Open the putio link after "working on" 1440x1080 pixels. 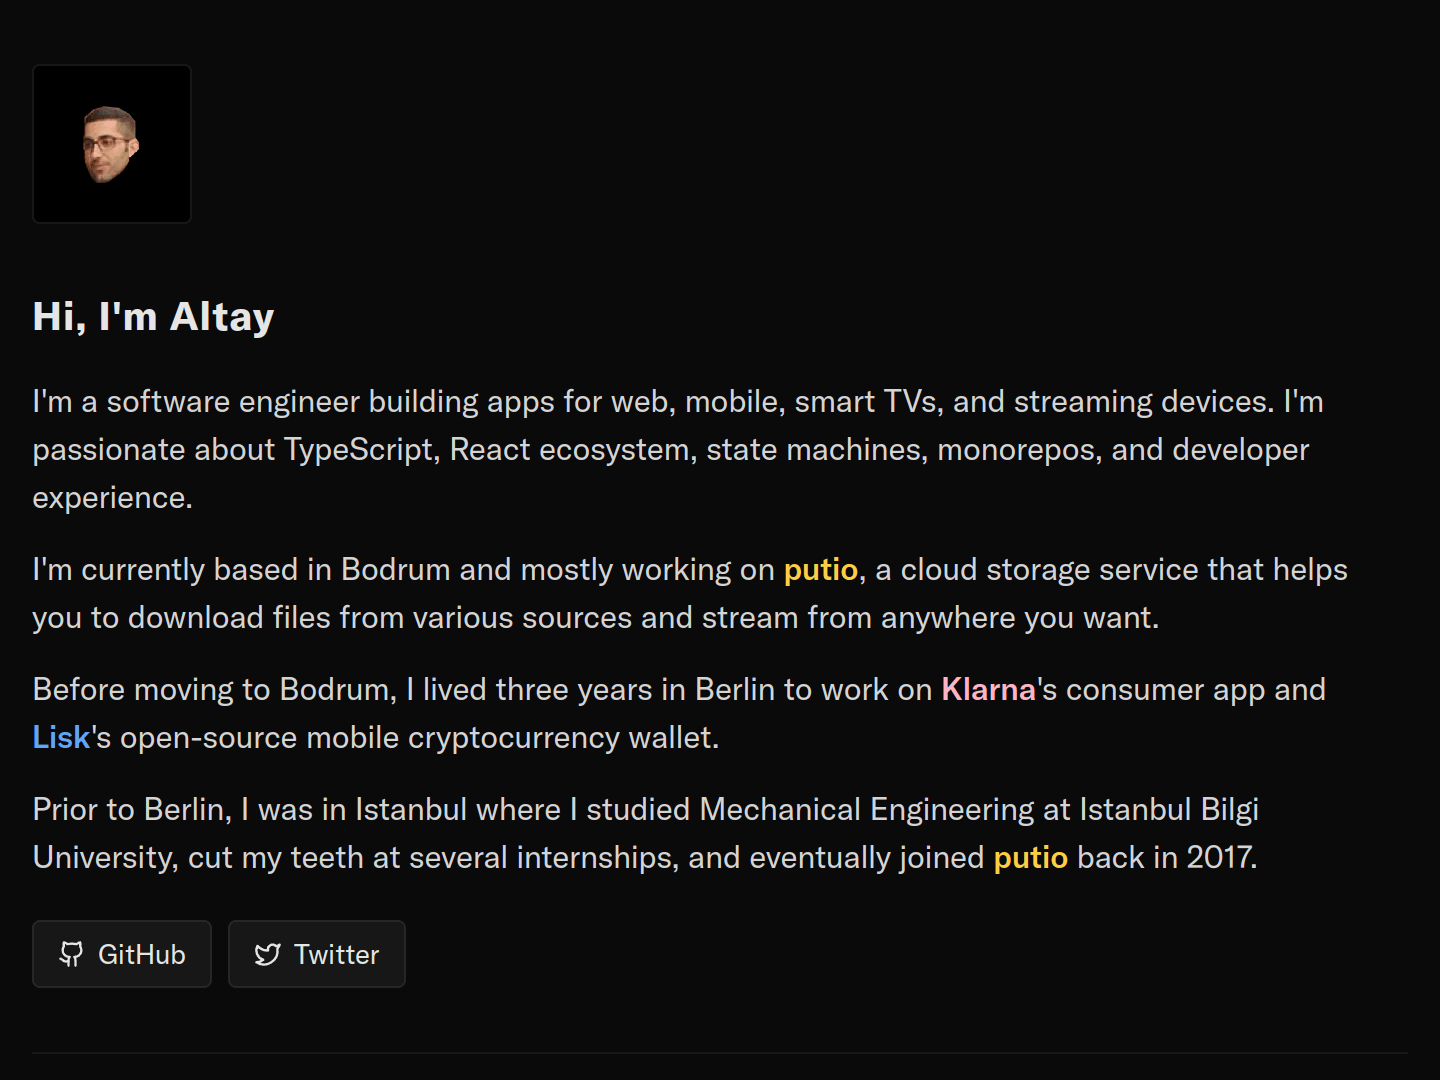coord(820,570)
